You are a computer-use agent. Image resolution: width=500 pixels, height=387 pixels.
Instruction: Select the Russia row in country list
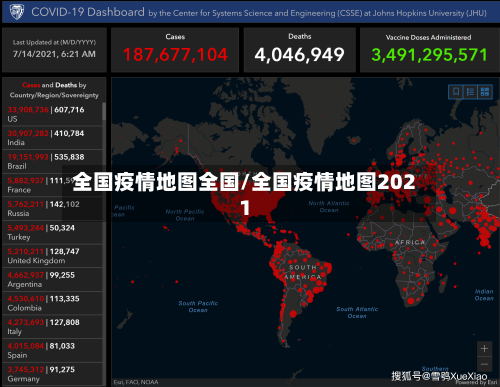[52, 209]
